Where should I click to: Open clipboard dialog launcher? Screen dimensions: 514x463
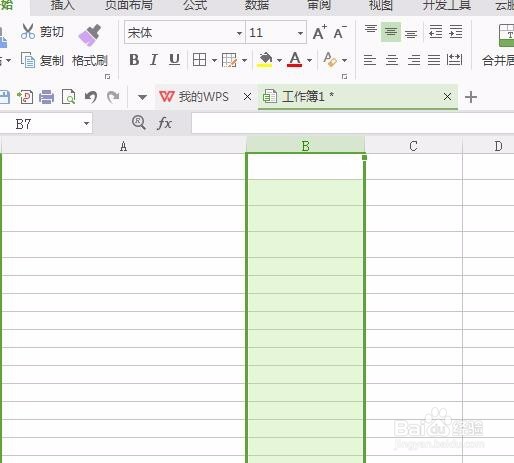tap(107, 77)
